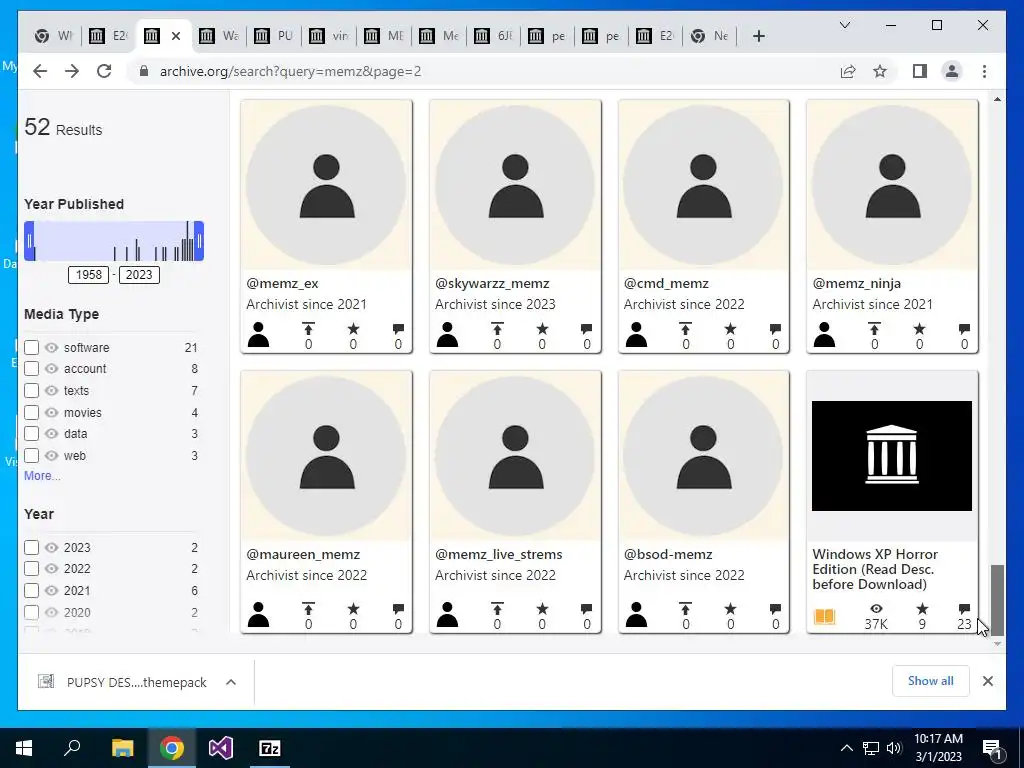Click Show all downloads button
Viewport: 1024px width, 768px height.
coord(931,680)
